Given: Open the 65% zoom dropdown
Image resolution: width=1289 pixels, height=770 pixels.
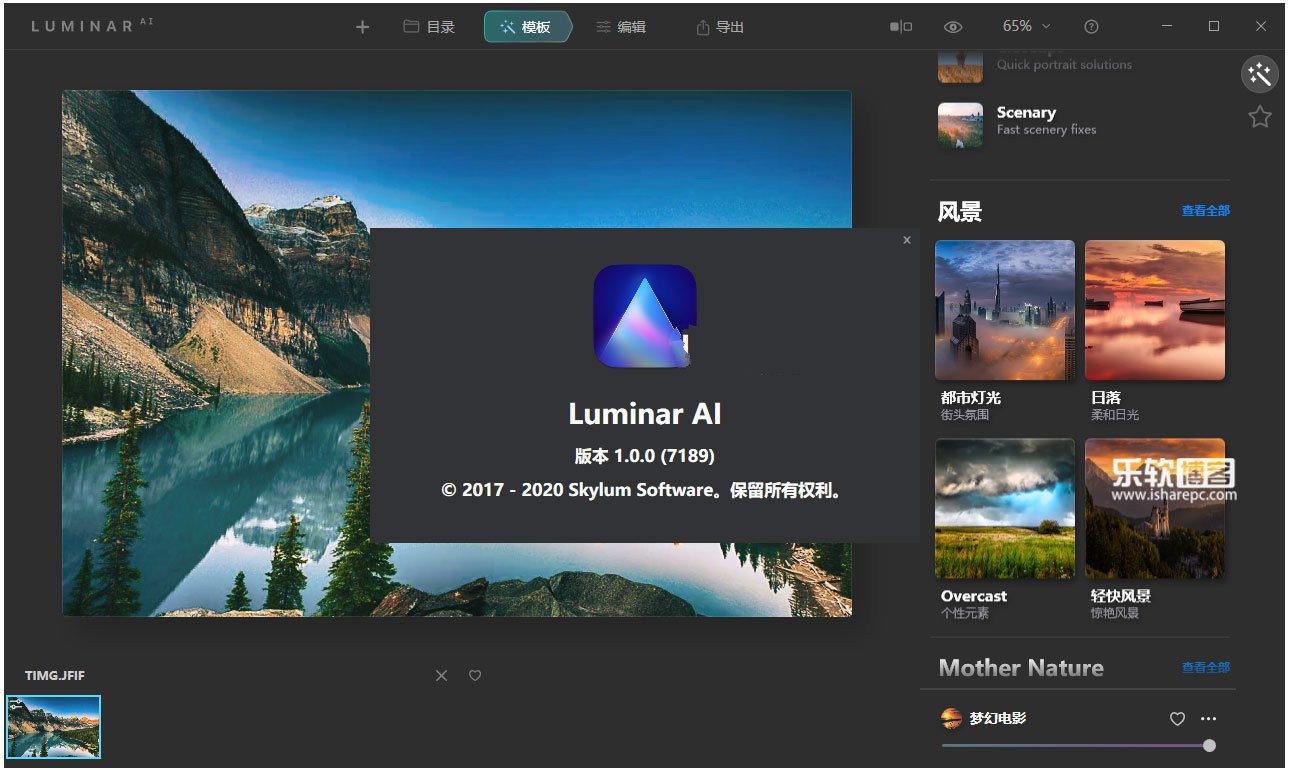Looking at the screenshot, I should [x=1027, y=26].
